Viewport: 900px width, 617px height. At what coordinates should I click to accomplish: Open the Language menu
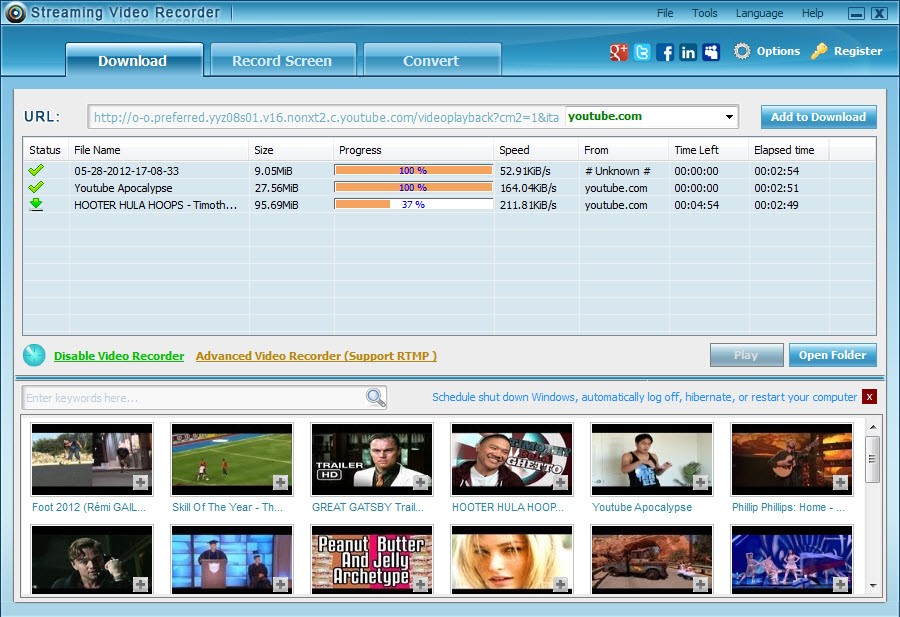pos(759,13)
